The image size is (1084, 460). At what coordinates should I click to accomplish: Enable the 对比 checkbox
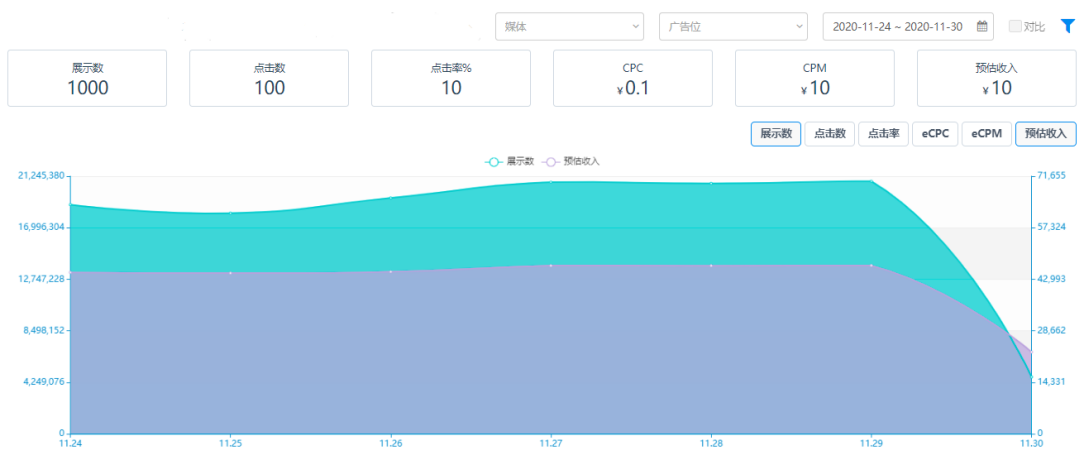[x=1014, y=27]
